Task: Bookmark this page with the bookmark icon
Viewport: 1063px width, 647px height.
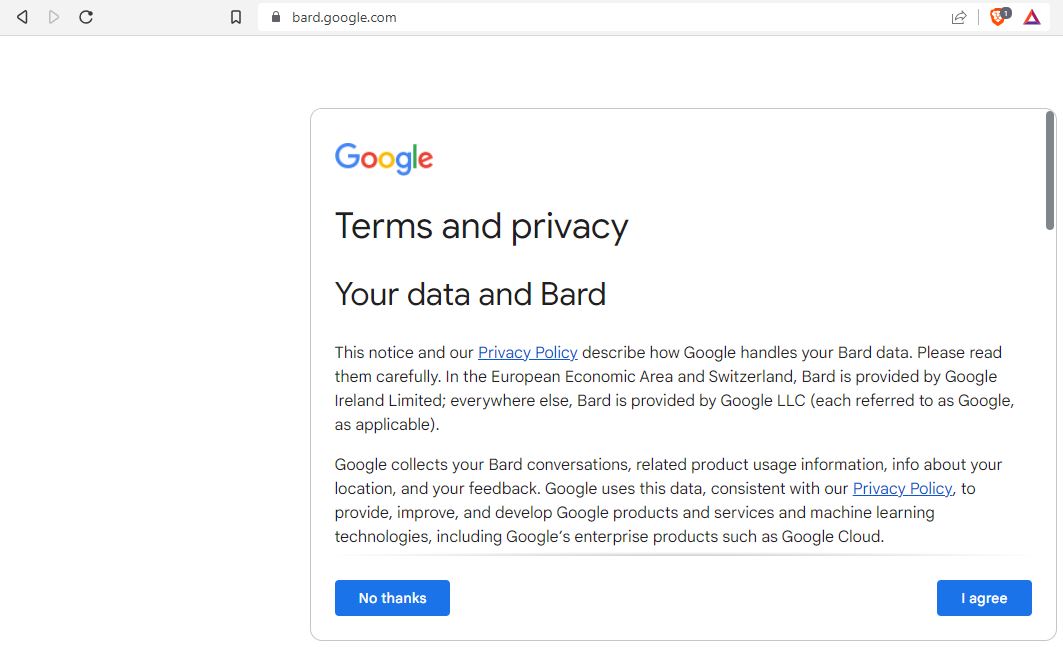Action: [x=236, y=17]
